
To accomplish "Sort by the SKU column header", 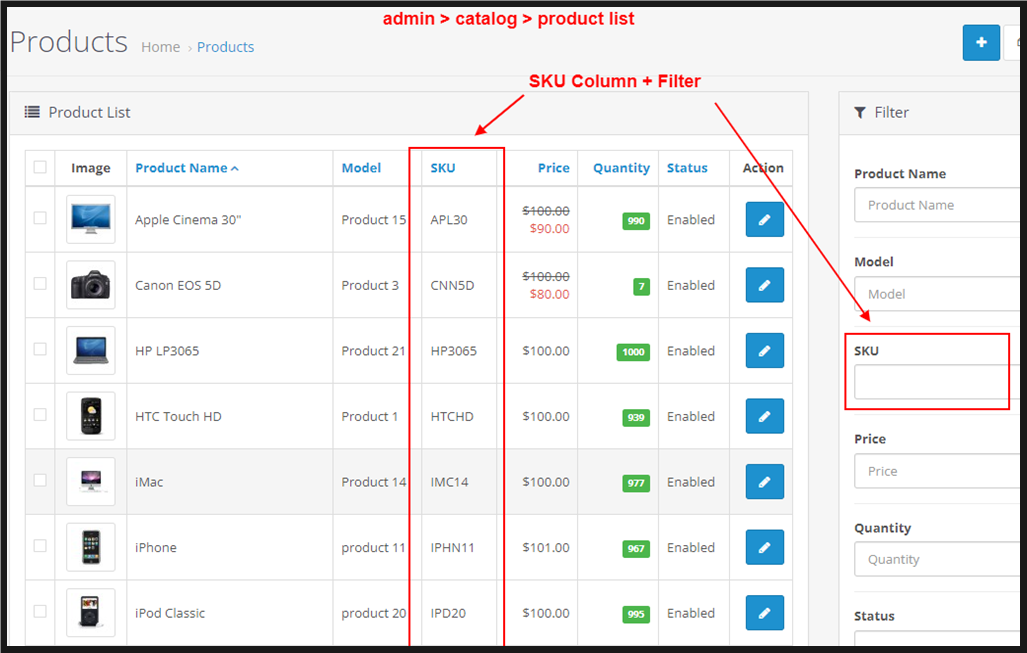I will (443, 168).
